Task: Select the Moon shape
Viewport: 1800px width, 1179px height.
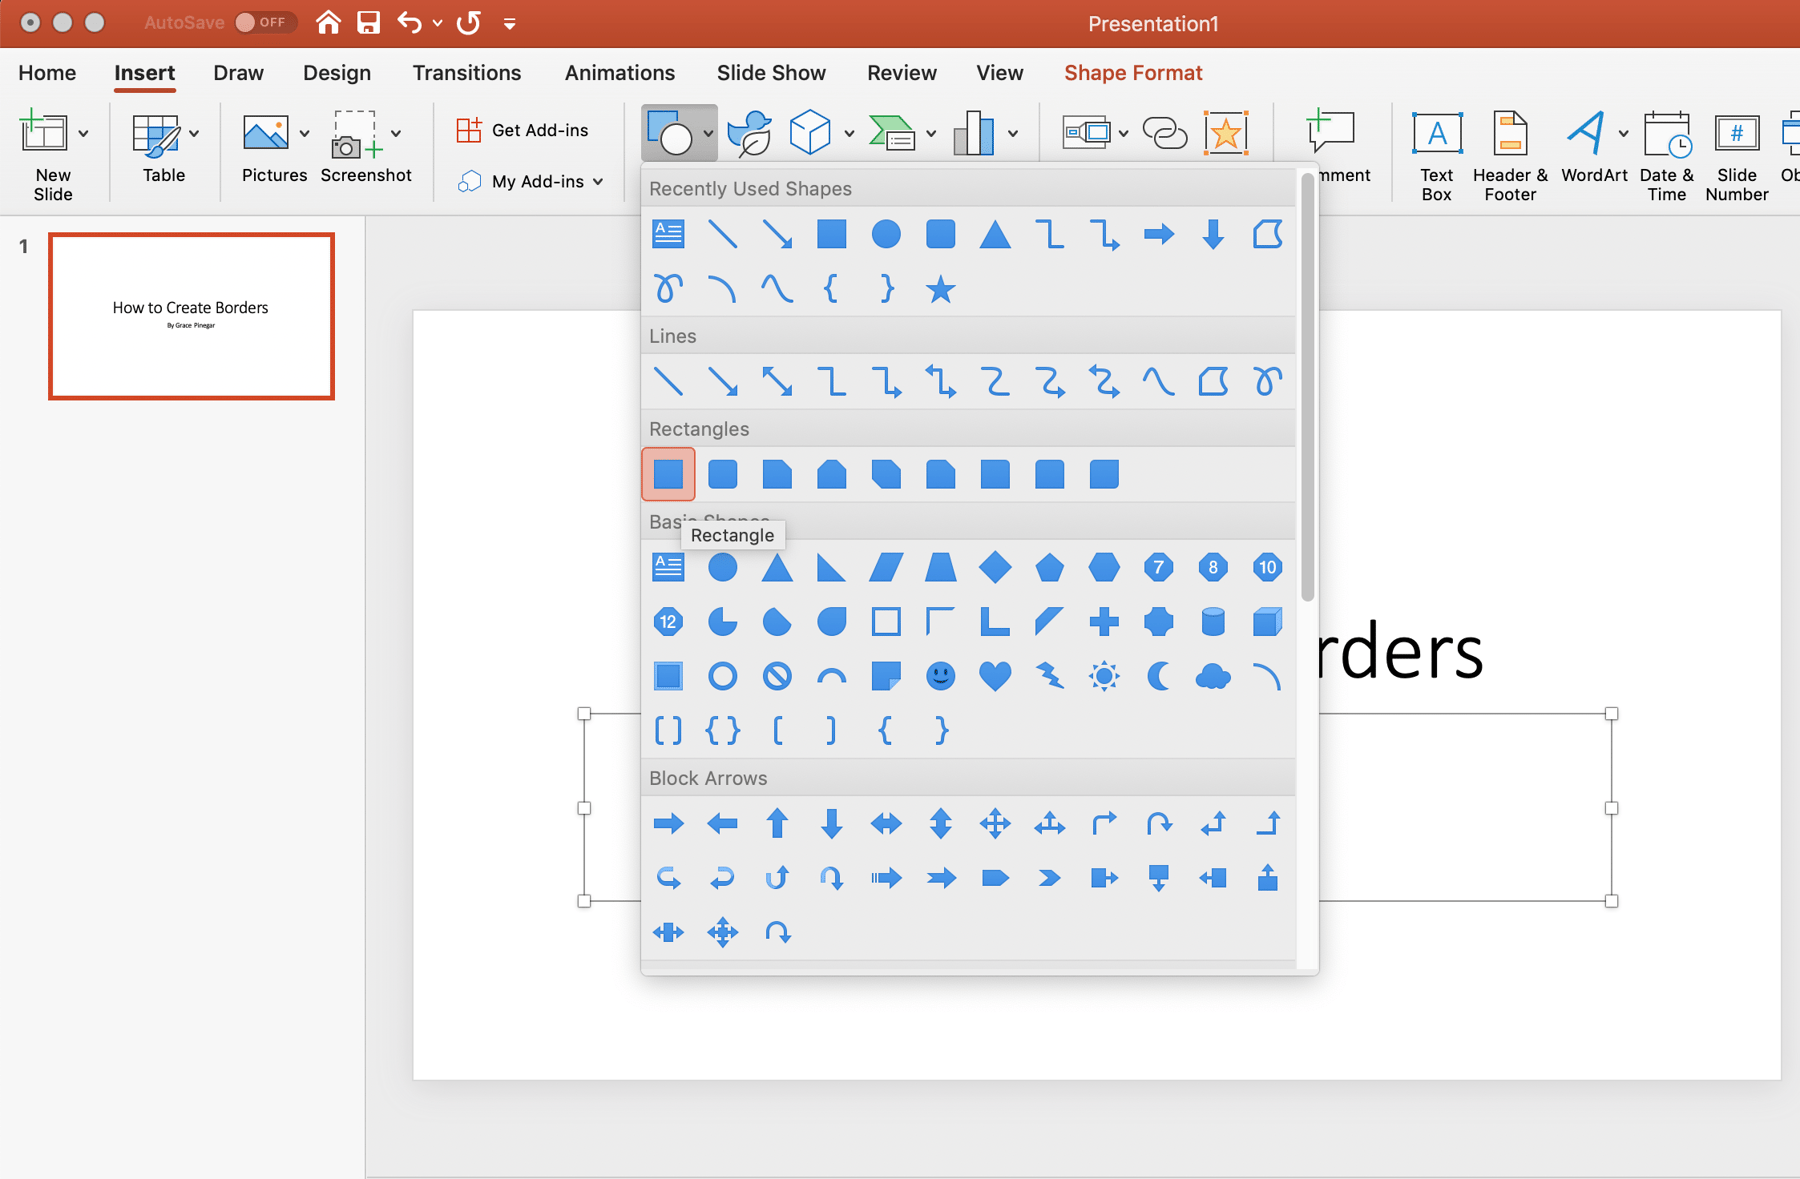Action: pos(1159,676)
